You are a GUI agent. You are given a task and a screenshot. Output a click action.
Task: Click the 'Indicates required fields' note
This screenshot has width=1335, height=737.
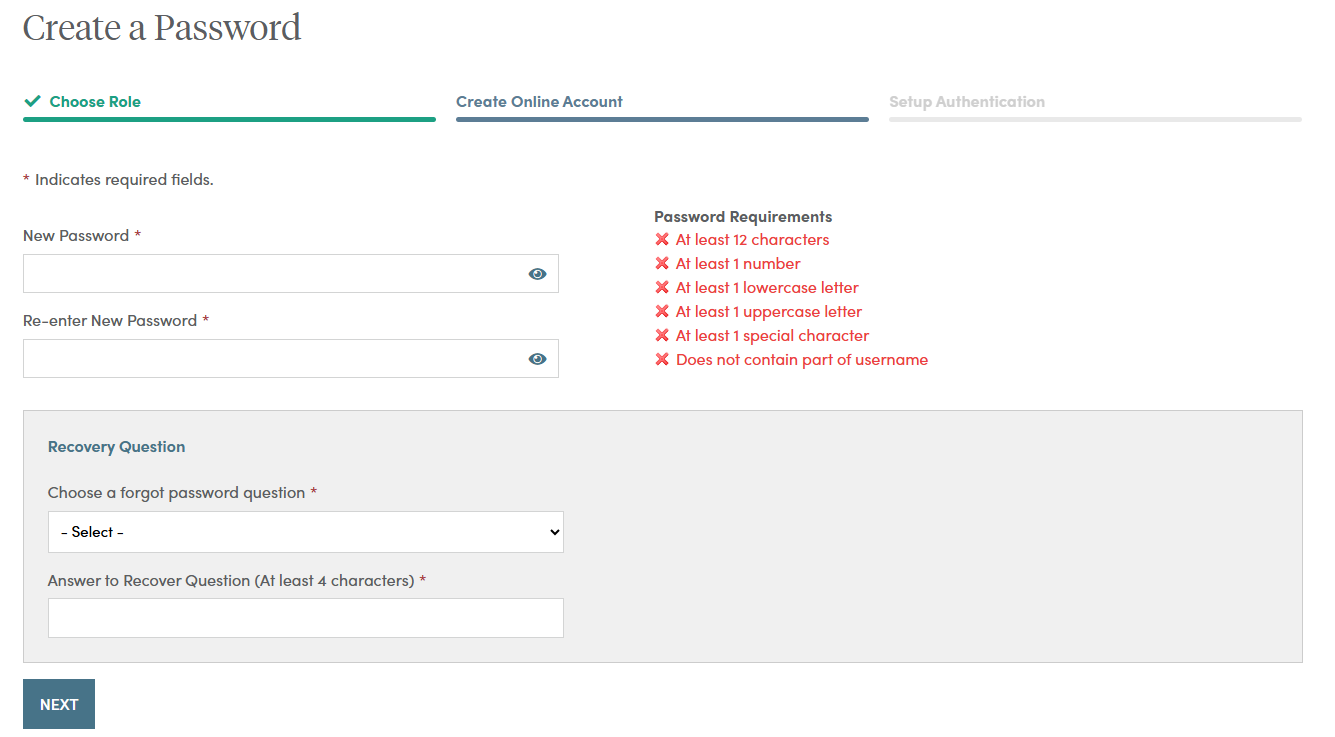pyautogui.click(x=118, y=180)
